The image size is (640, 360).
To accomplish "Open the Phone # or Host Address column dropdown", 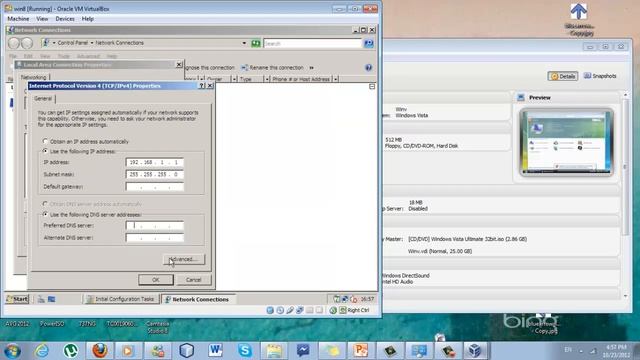I will pyautogui.click(x=336, y=79).
